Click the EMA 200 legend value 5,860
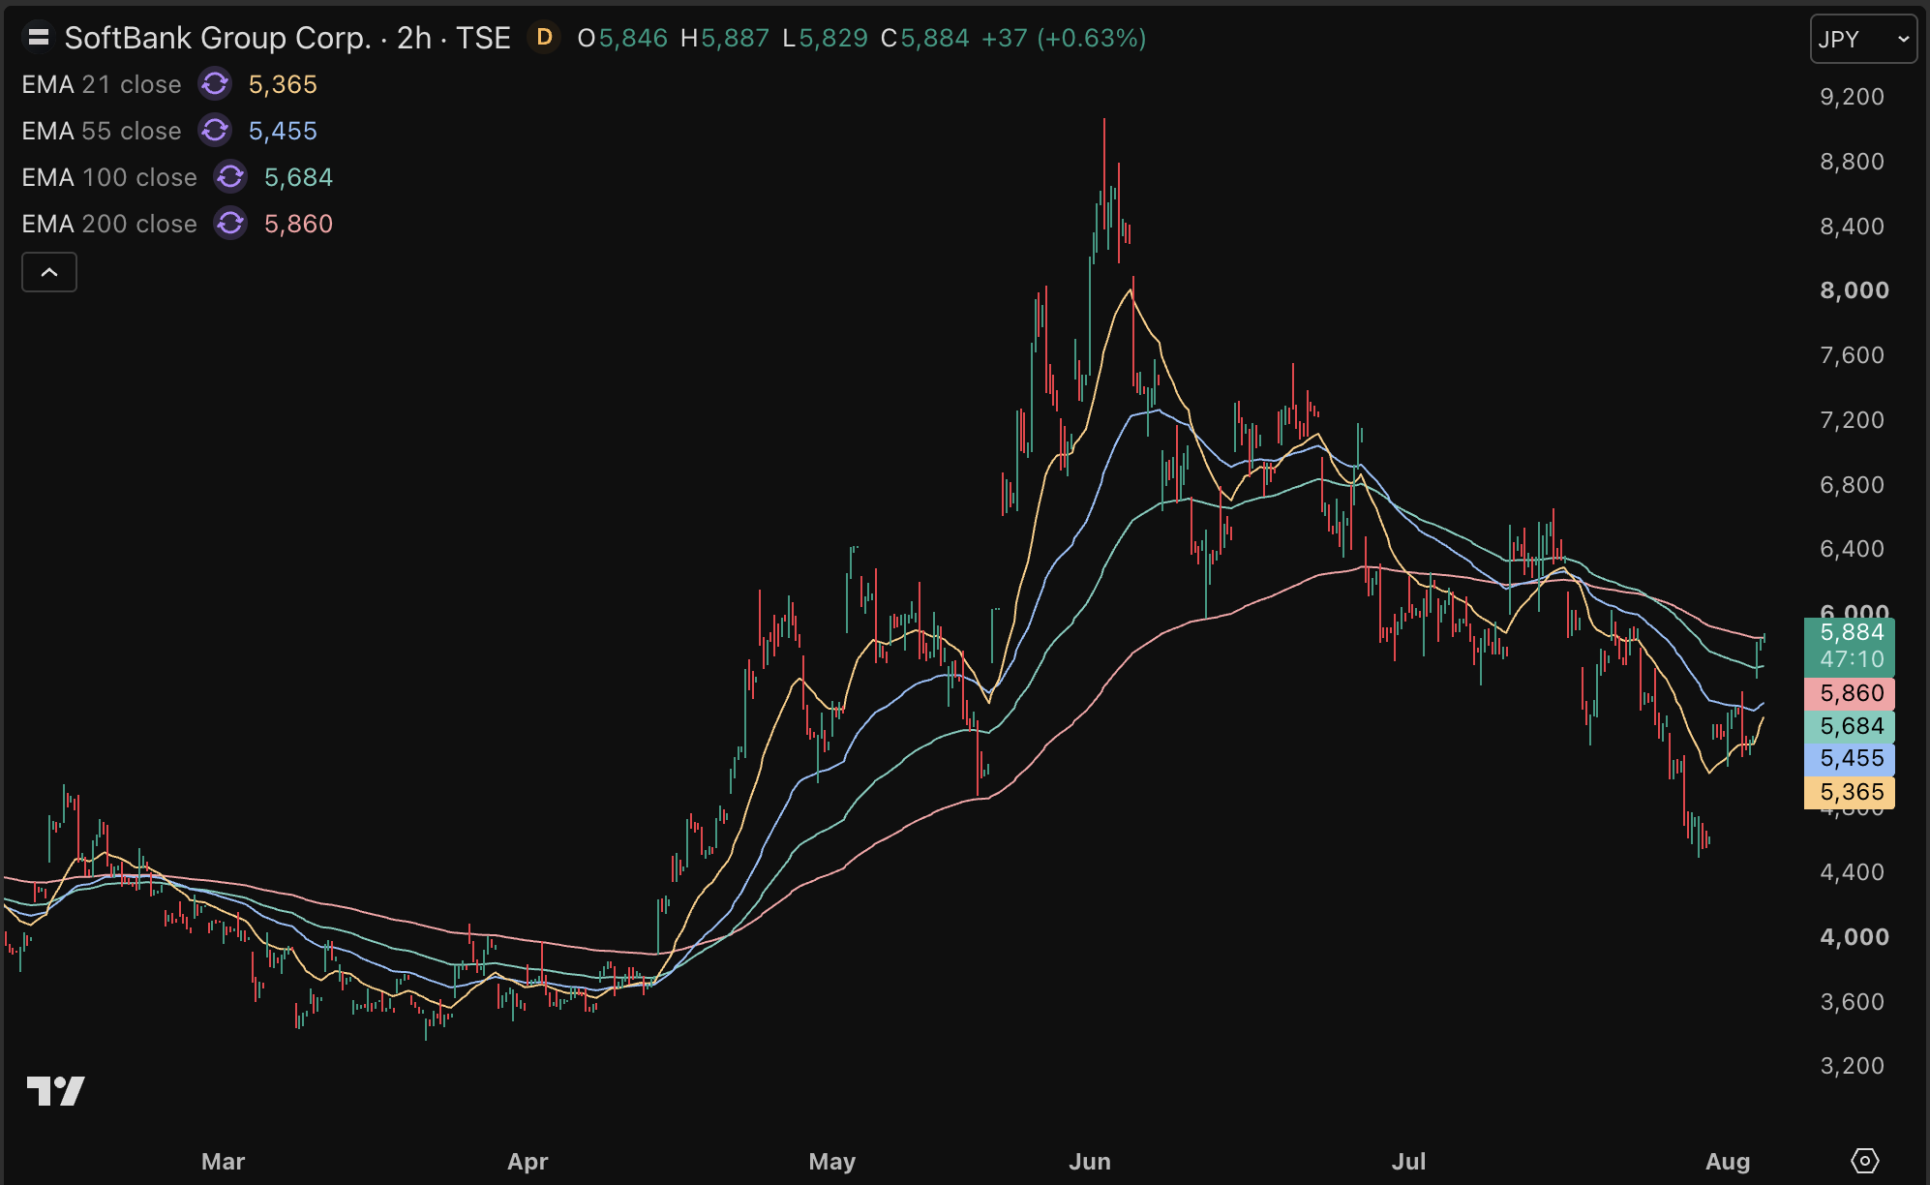 [298, 223]
